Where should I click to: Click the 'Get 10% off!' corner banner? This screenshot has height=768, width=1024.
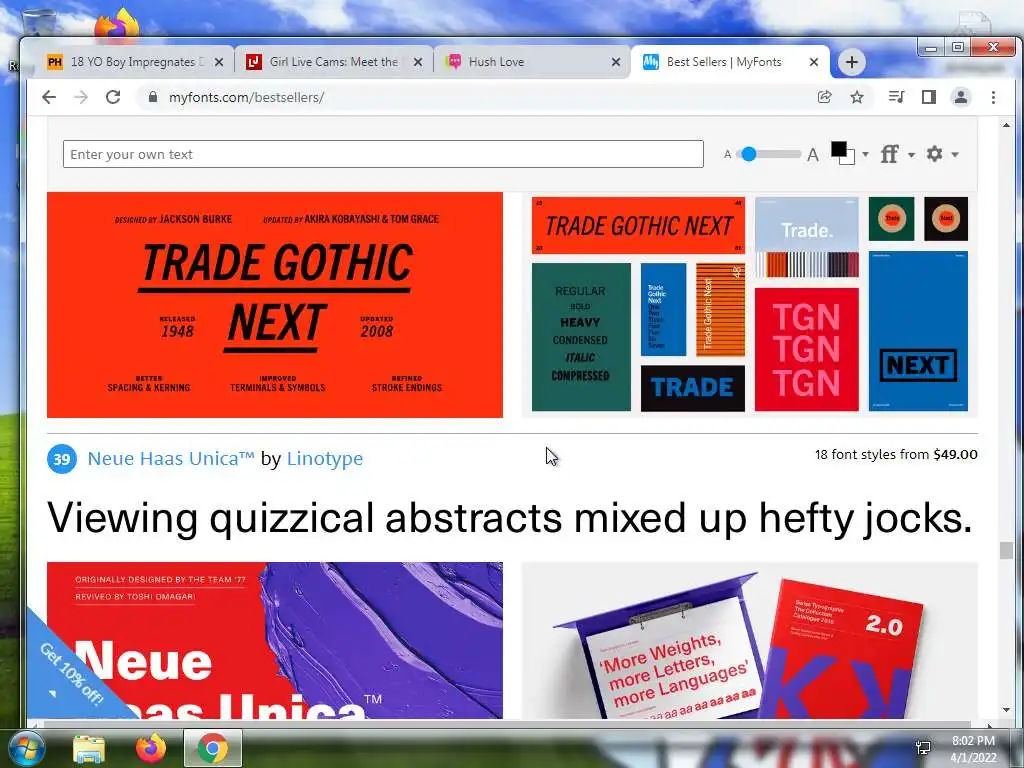pos(71,674)
